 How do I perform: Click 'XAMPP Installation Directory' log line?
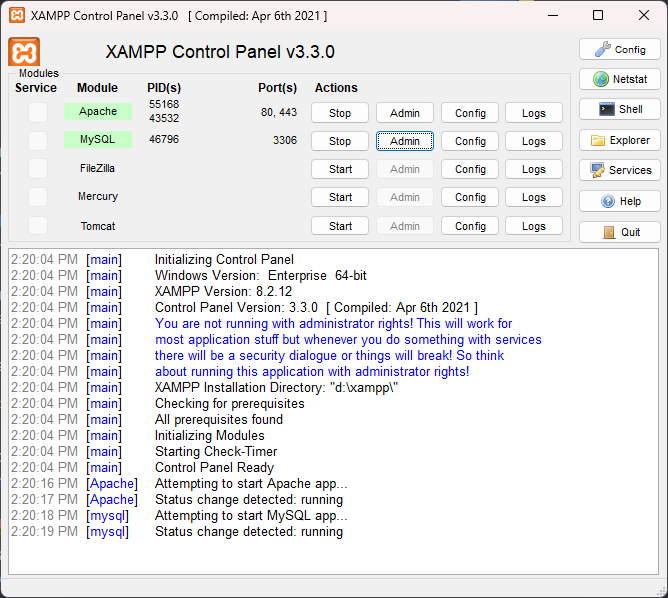click(x=276, y=388)
